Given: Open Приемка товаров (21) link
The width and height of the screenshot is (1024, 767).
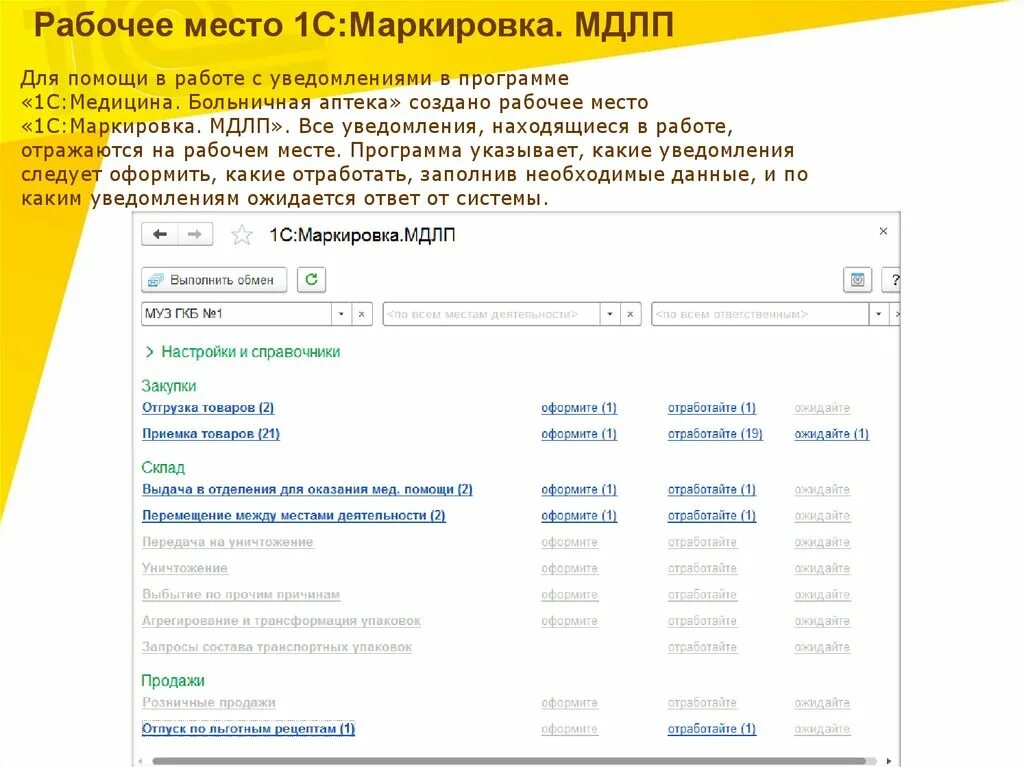Looking at the screenshot, I should 211,434.
